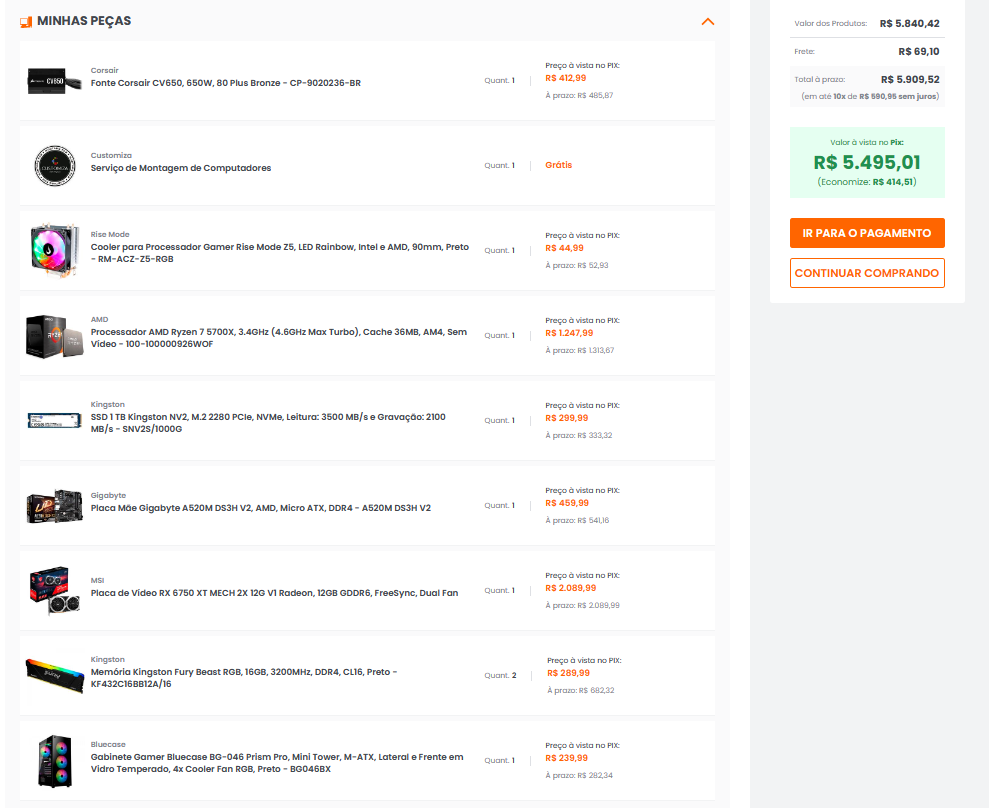Open the Serviço de Montagem de Computadores title

click(x=181, y=168)
